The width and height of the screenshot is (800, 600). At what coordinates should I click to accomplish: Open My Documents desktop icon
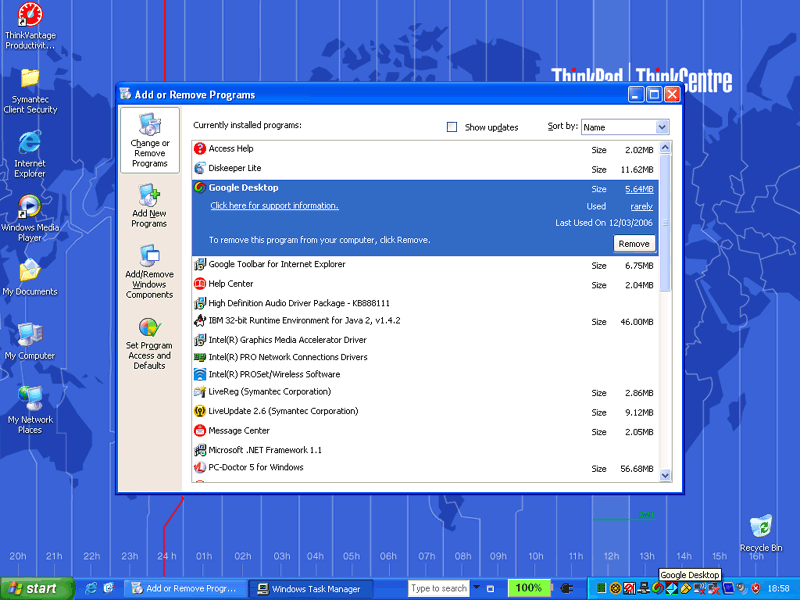tap(30, 277)
